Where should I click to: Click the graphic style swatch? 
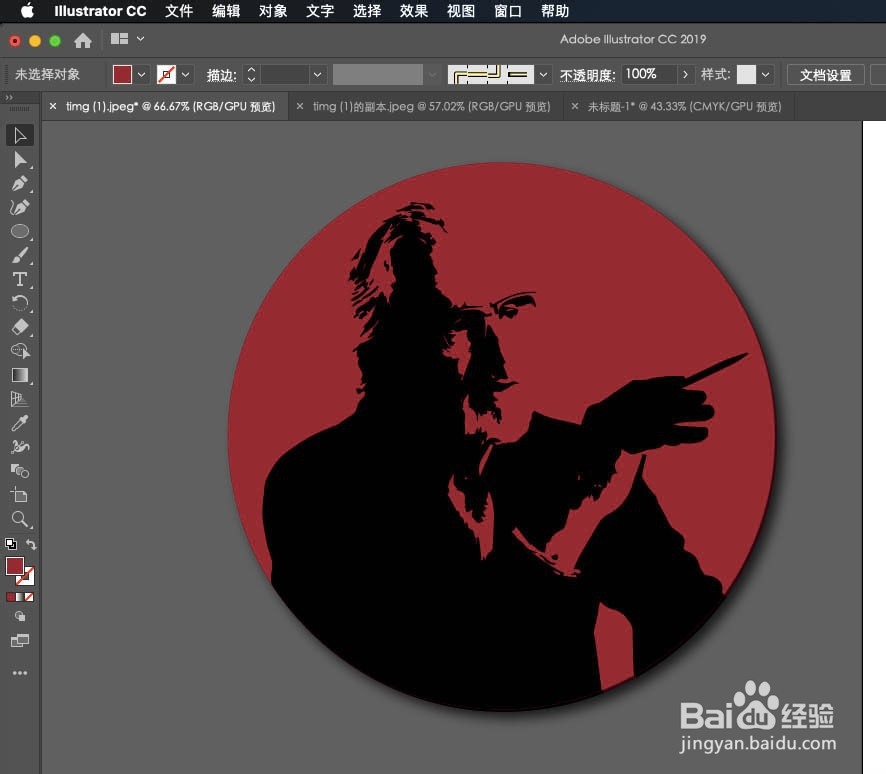(x=746, y=75)
